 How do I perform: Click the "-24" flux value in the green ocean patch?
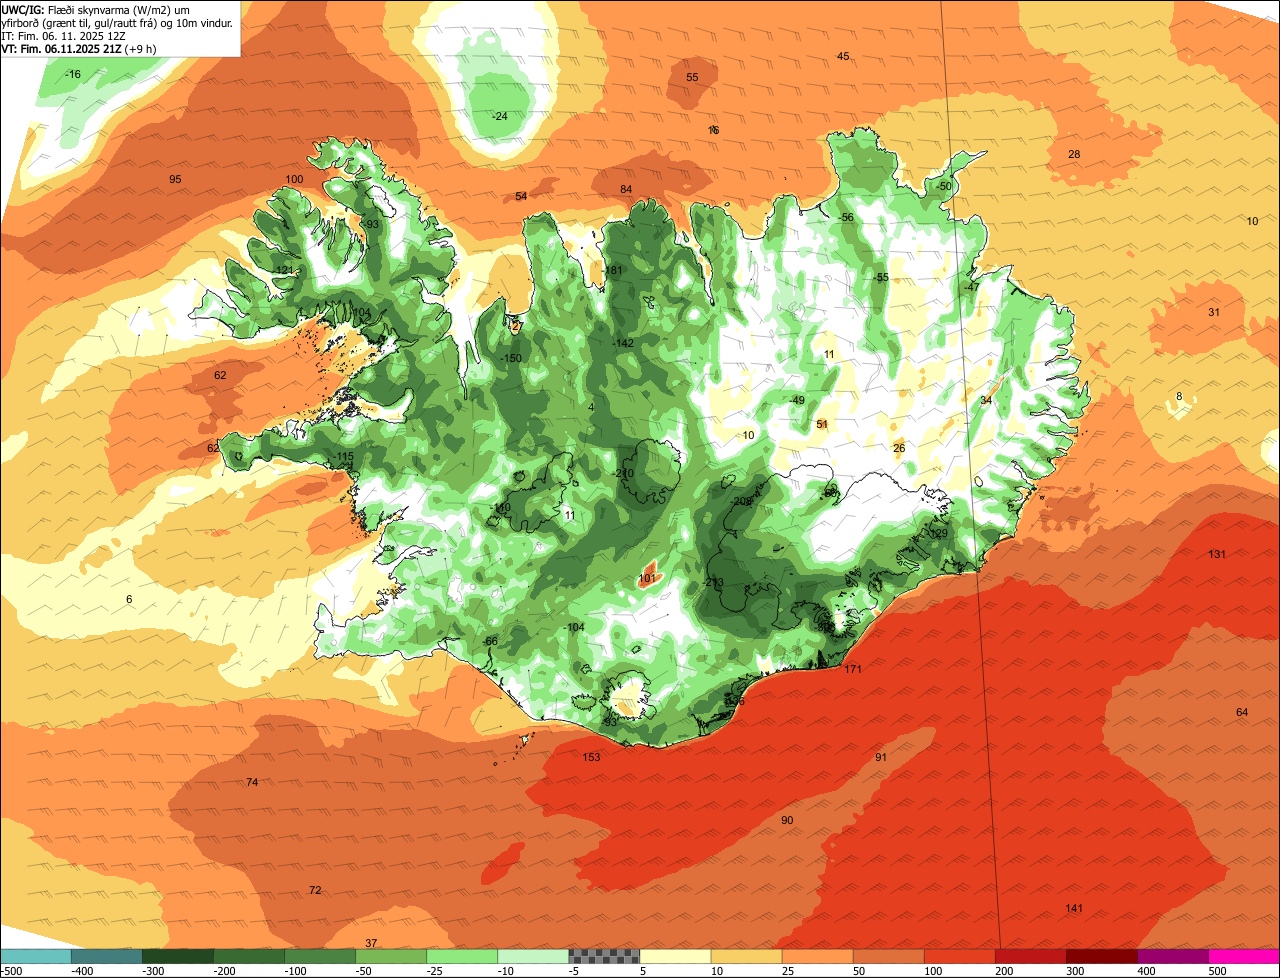coord(500,117)
